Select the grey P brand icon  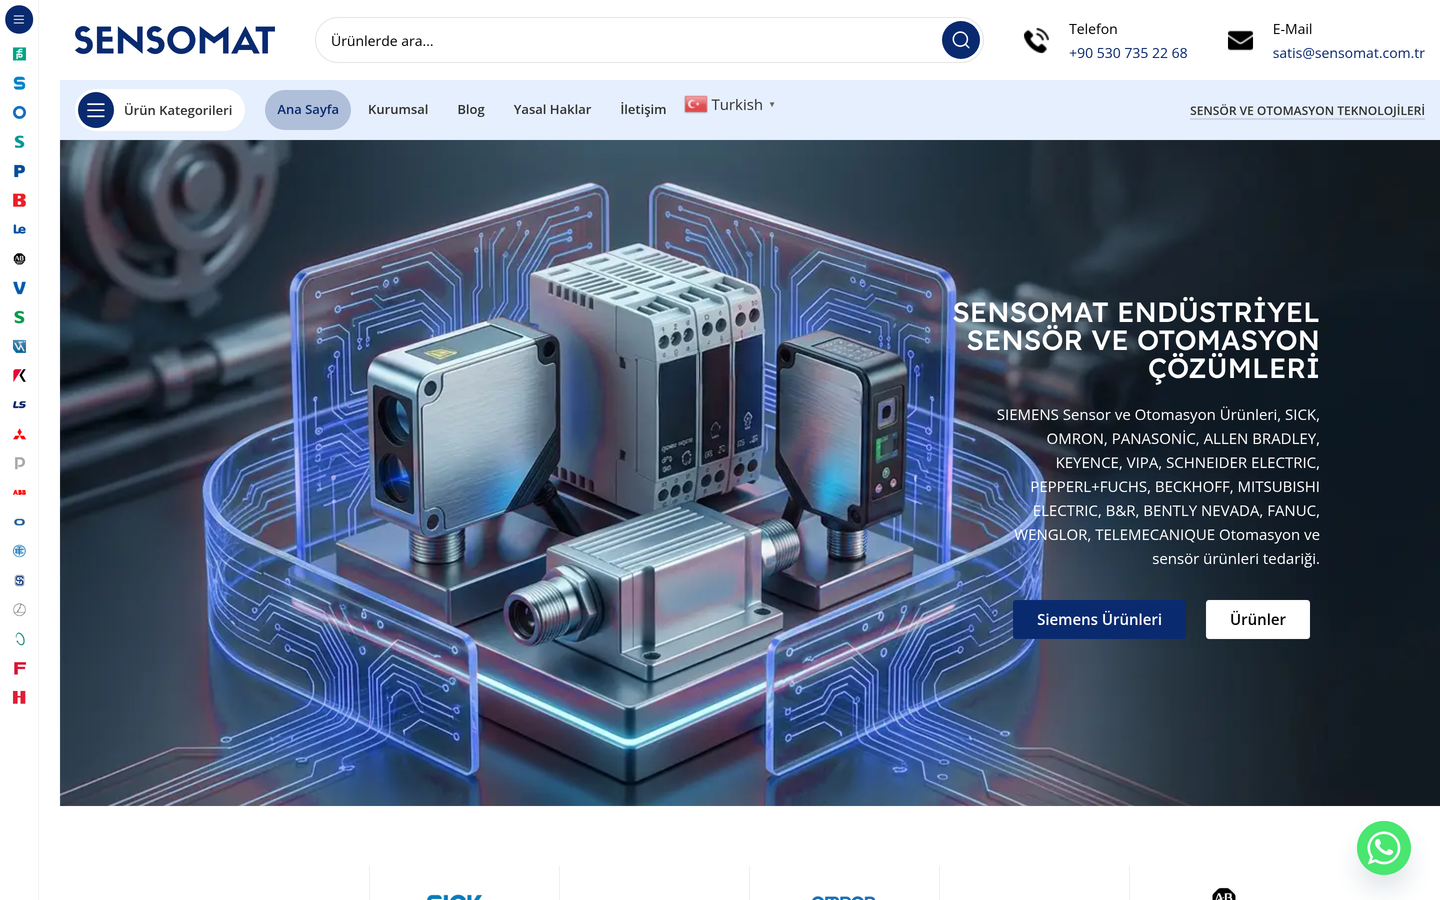[19, 463]
